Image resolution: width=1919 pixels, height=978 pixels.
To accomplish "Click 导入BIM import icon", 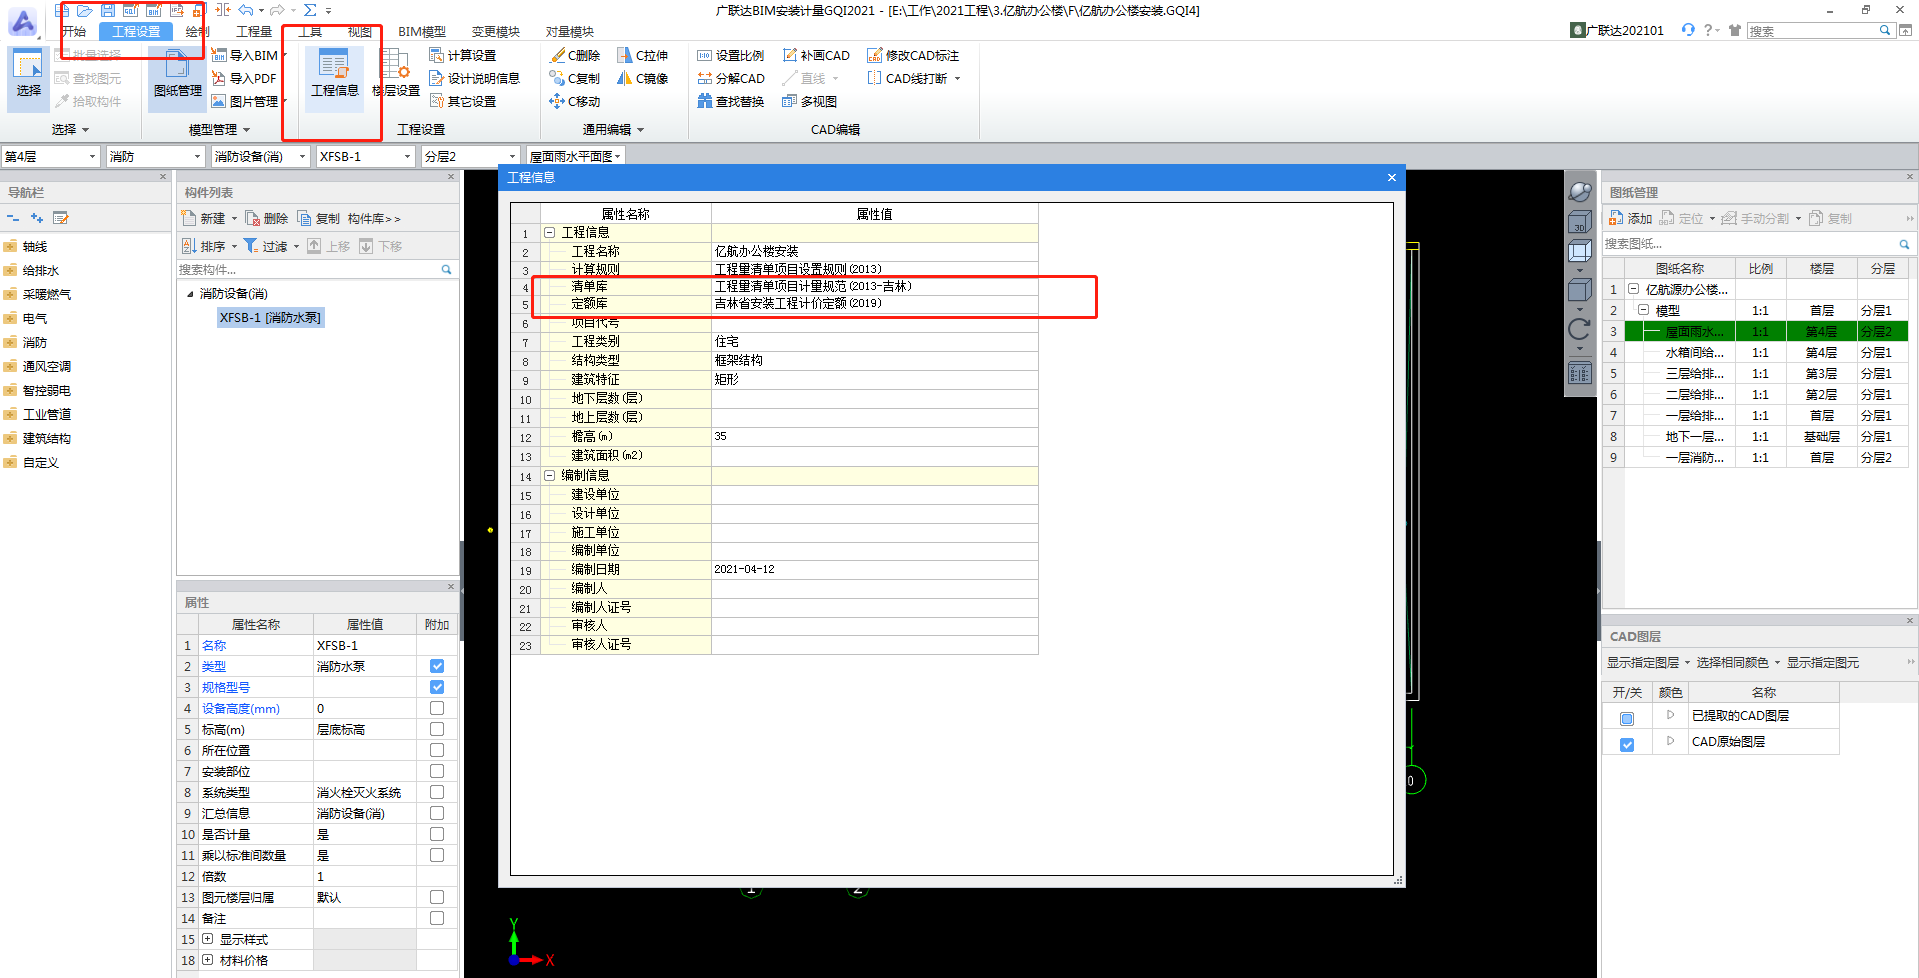I will point(245,55).
